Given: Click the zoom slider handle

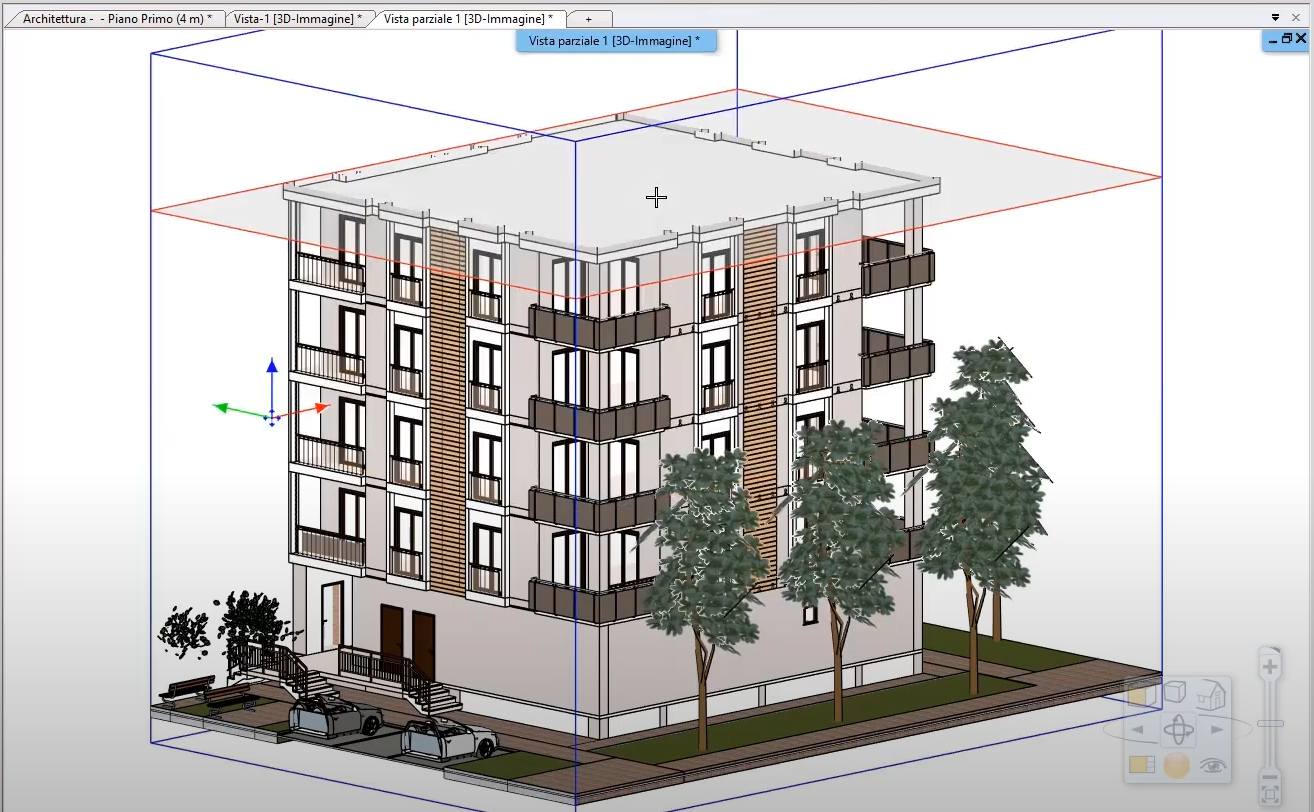Looking at the screenshot, I should coord(1270,723).
